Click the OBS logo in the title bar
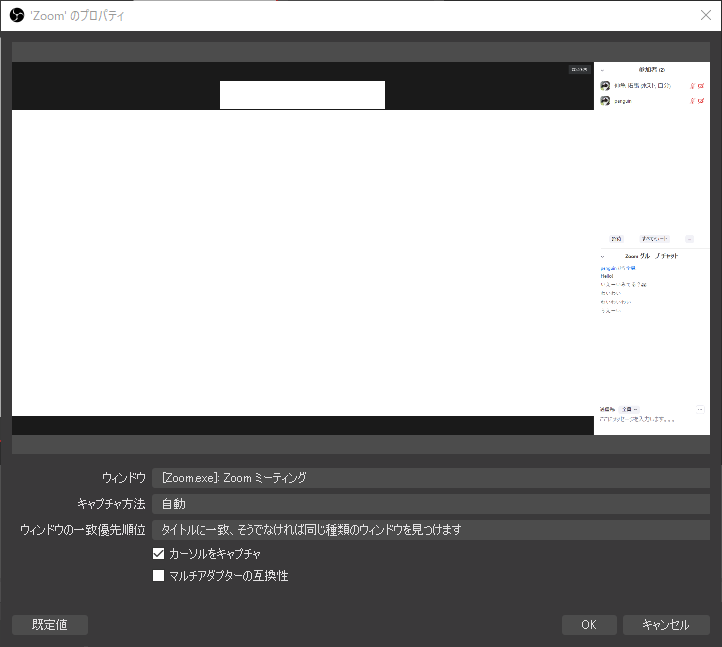This screenshot has height=647, width=722. [17, 15]
